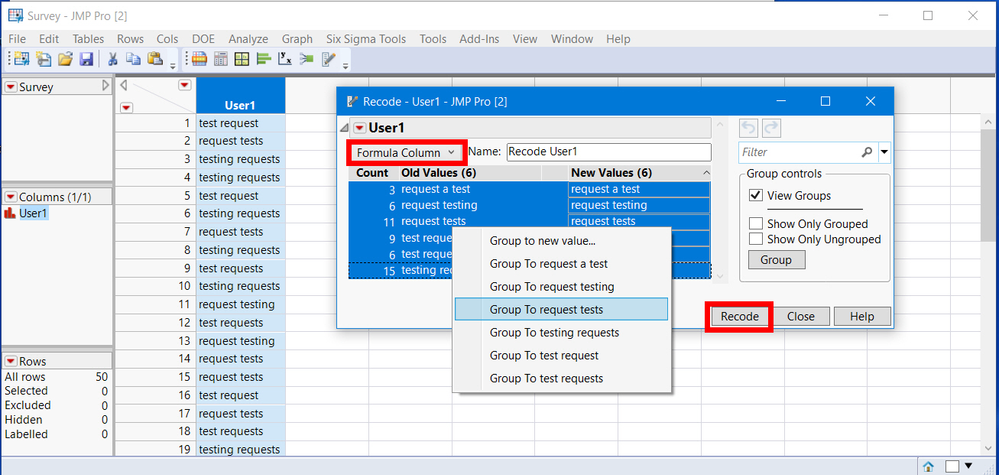Choose Group To request tests

pos(561,309)
